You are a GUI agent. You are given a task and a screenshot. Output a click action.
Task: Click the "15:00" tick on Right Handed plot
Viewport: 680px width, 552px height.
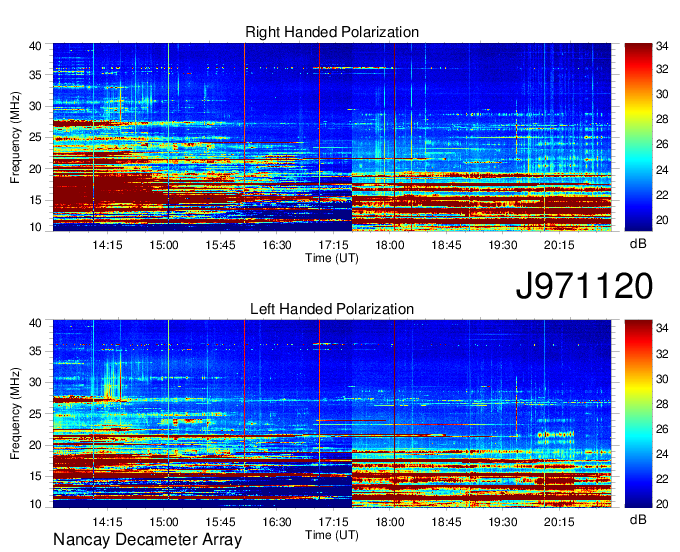coord(164,245)
